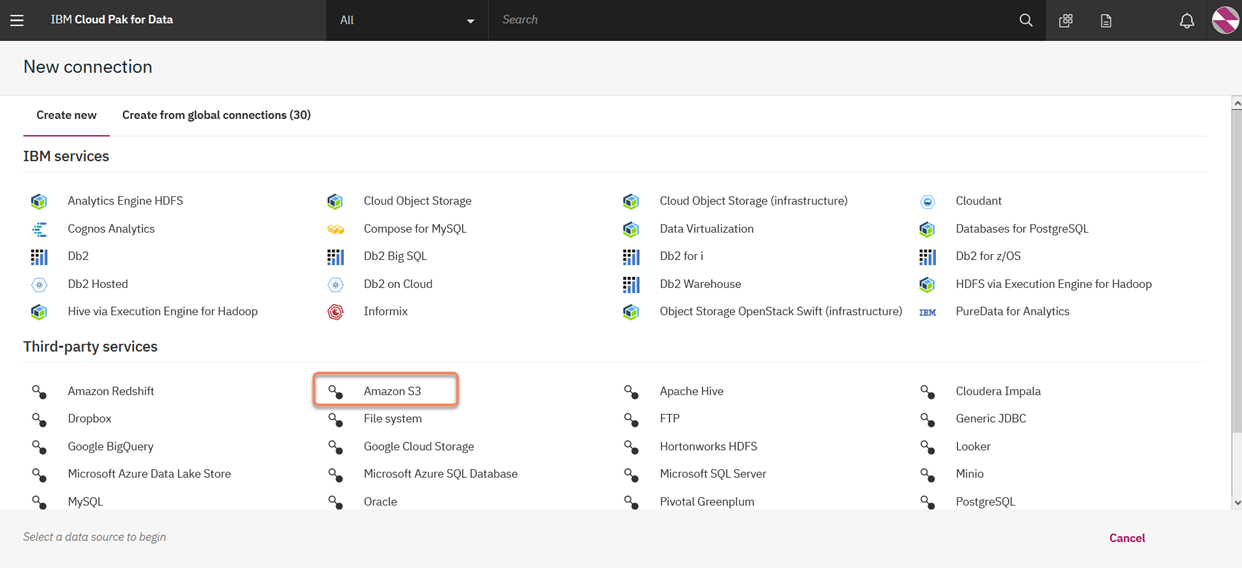Click the Cognos Analytics icon
Image resolution: width=1242 pixels, height=568 pixels.
coord(39,229)
